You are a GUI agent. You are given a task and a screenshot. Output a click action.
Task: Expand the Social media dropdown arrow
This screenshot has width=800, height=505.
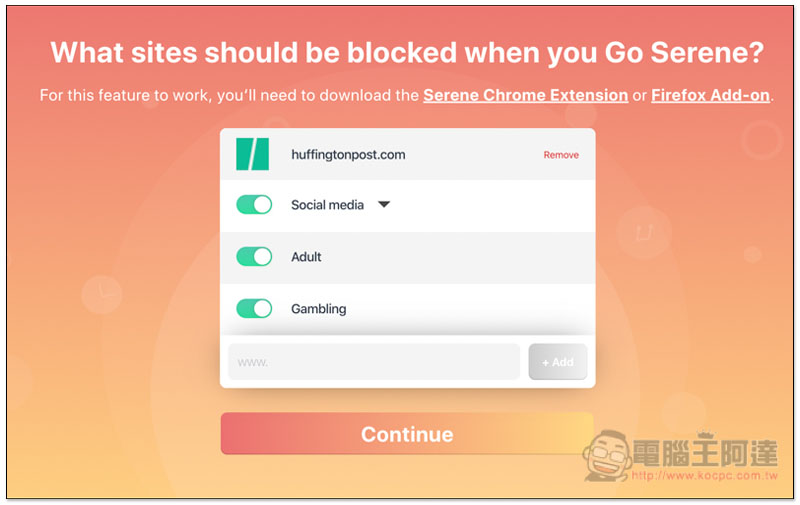[x=384, y=205]
